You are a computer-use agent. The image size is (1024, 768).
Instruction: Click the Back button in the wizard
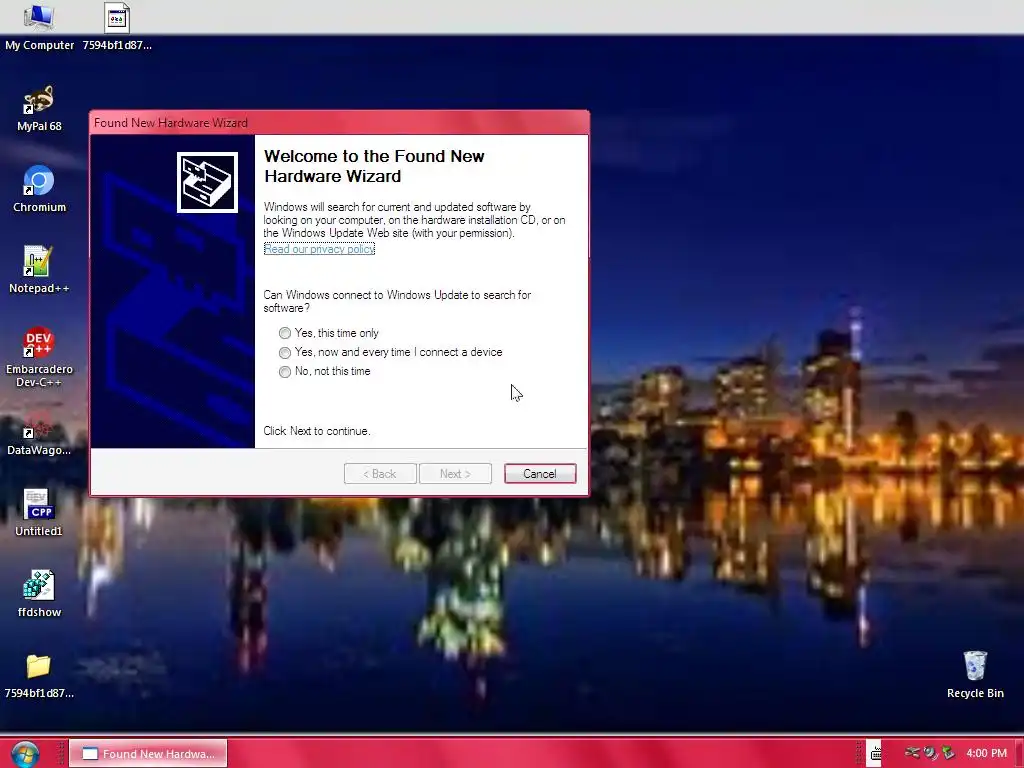pyautogui.click(x=380, y=473)
